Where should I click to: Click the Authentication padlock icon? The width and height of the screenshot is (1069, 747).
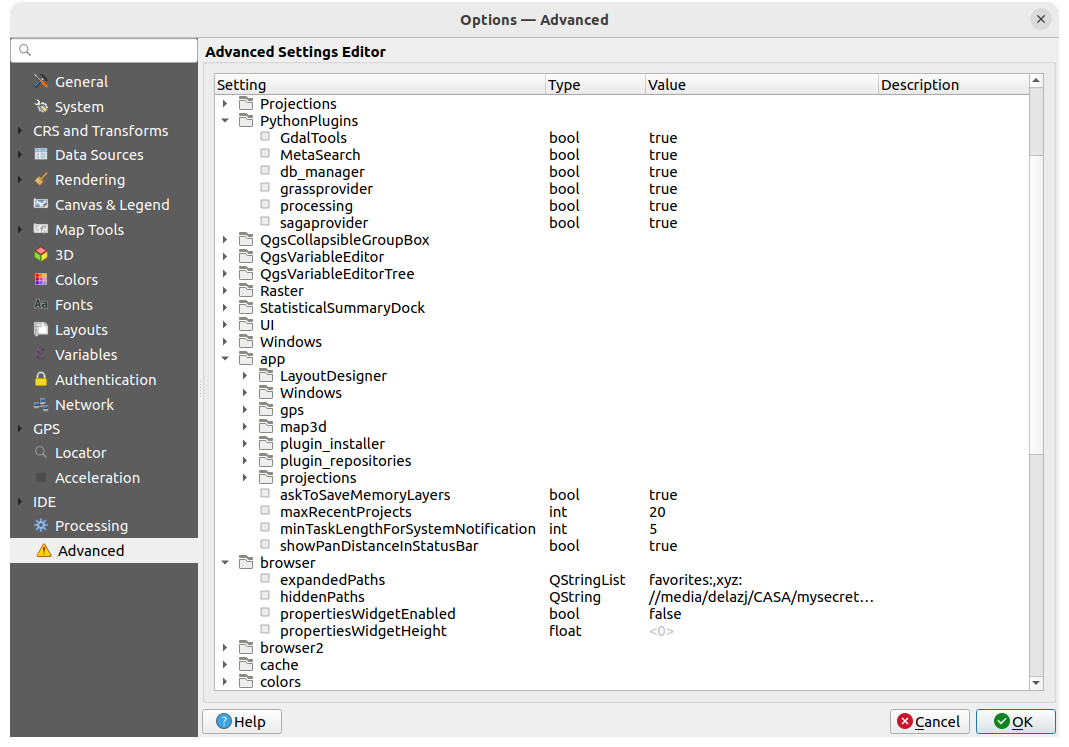pyautogui.click(x=40, y=379)
